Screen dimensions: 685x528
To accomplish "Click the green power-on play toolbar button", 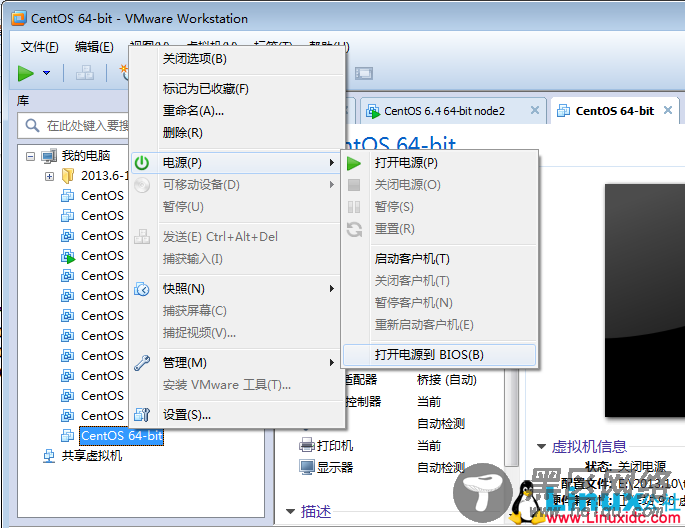I will point(25,73).
